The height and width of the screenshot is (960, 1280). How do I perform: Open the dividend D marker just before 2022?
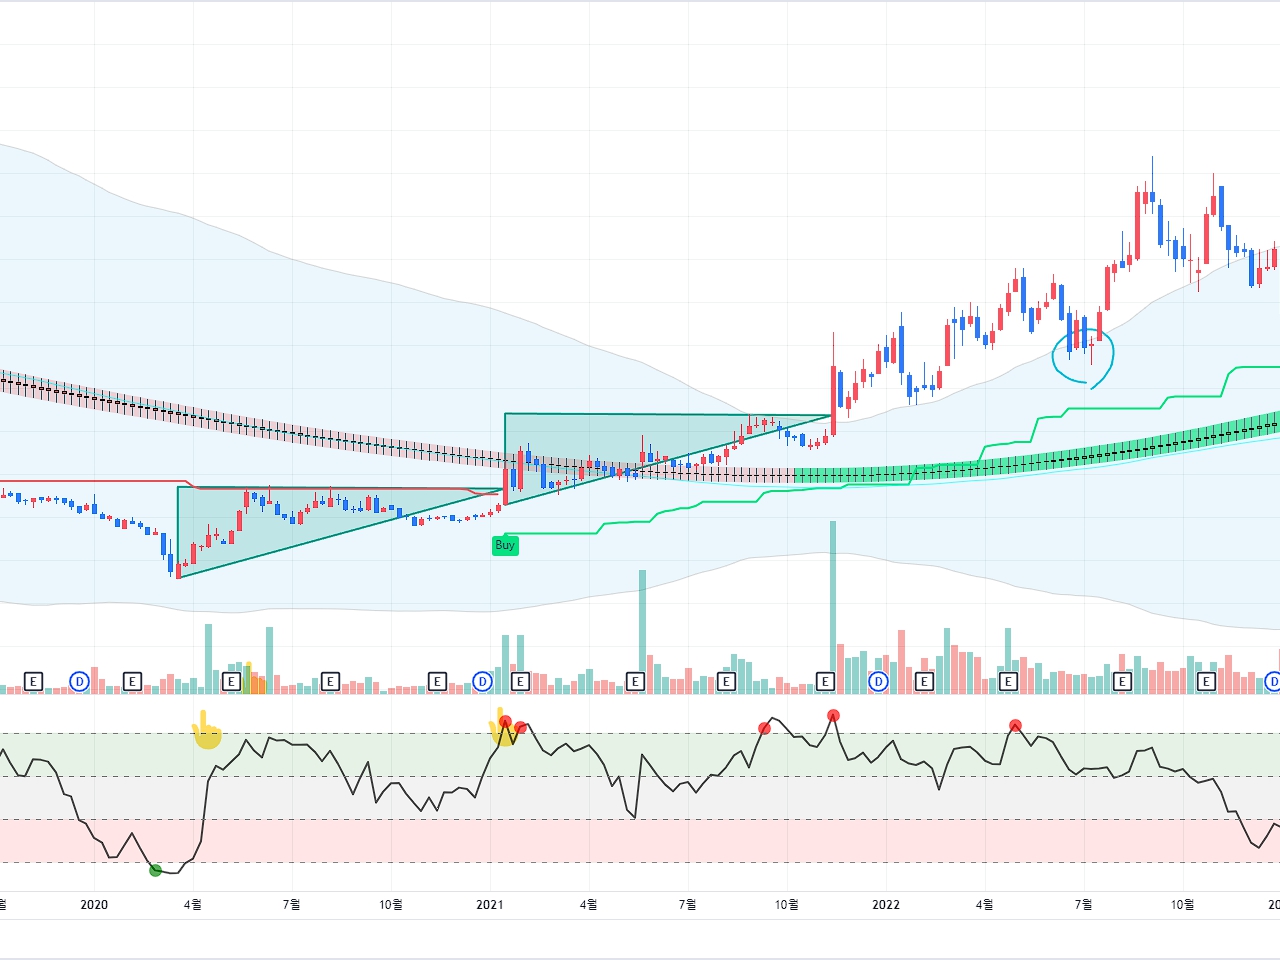879,682
